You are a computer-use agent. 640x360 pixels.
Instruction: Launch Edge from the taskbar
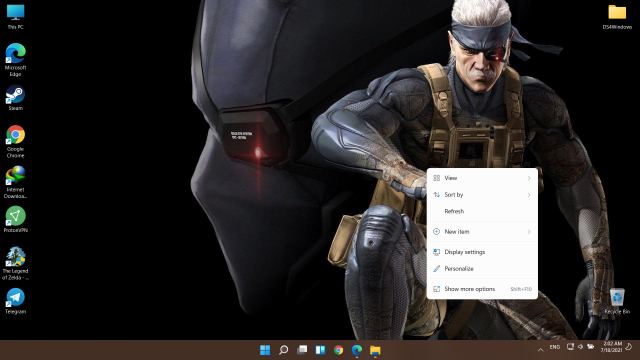point(357,350)
